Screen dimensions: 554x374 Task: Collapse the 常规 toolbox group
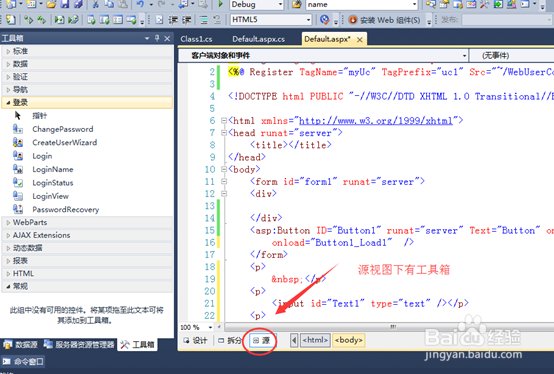pyautogui.click(x=87, y=286)
